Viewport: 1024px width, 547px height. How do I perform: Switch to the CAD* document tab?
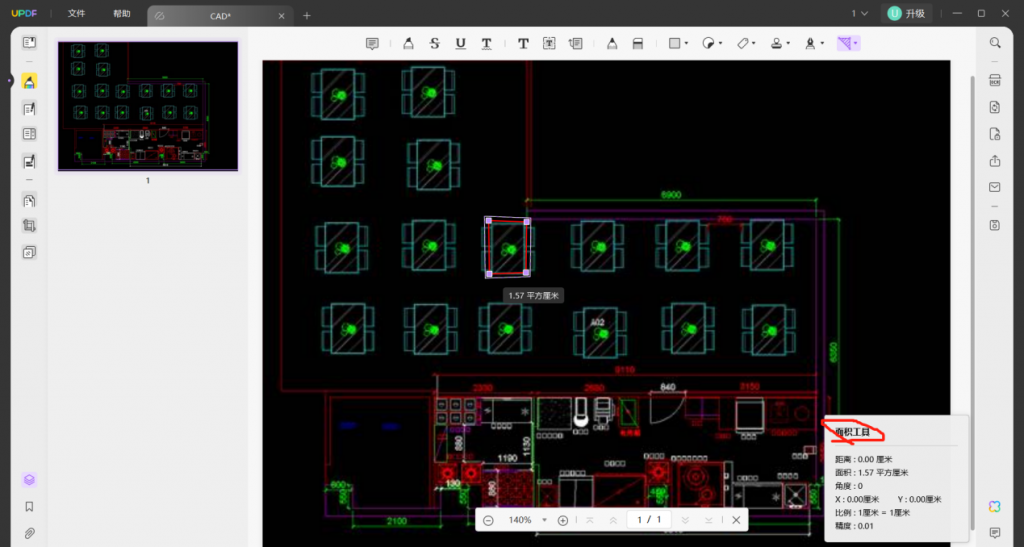215,15
